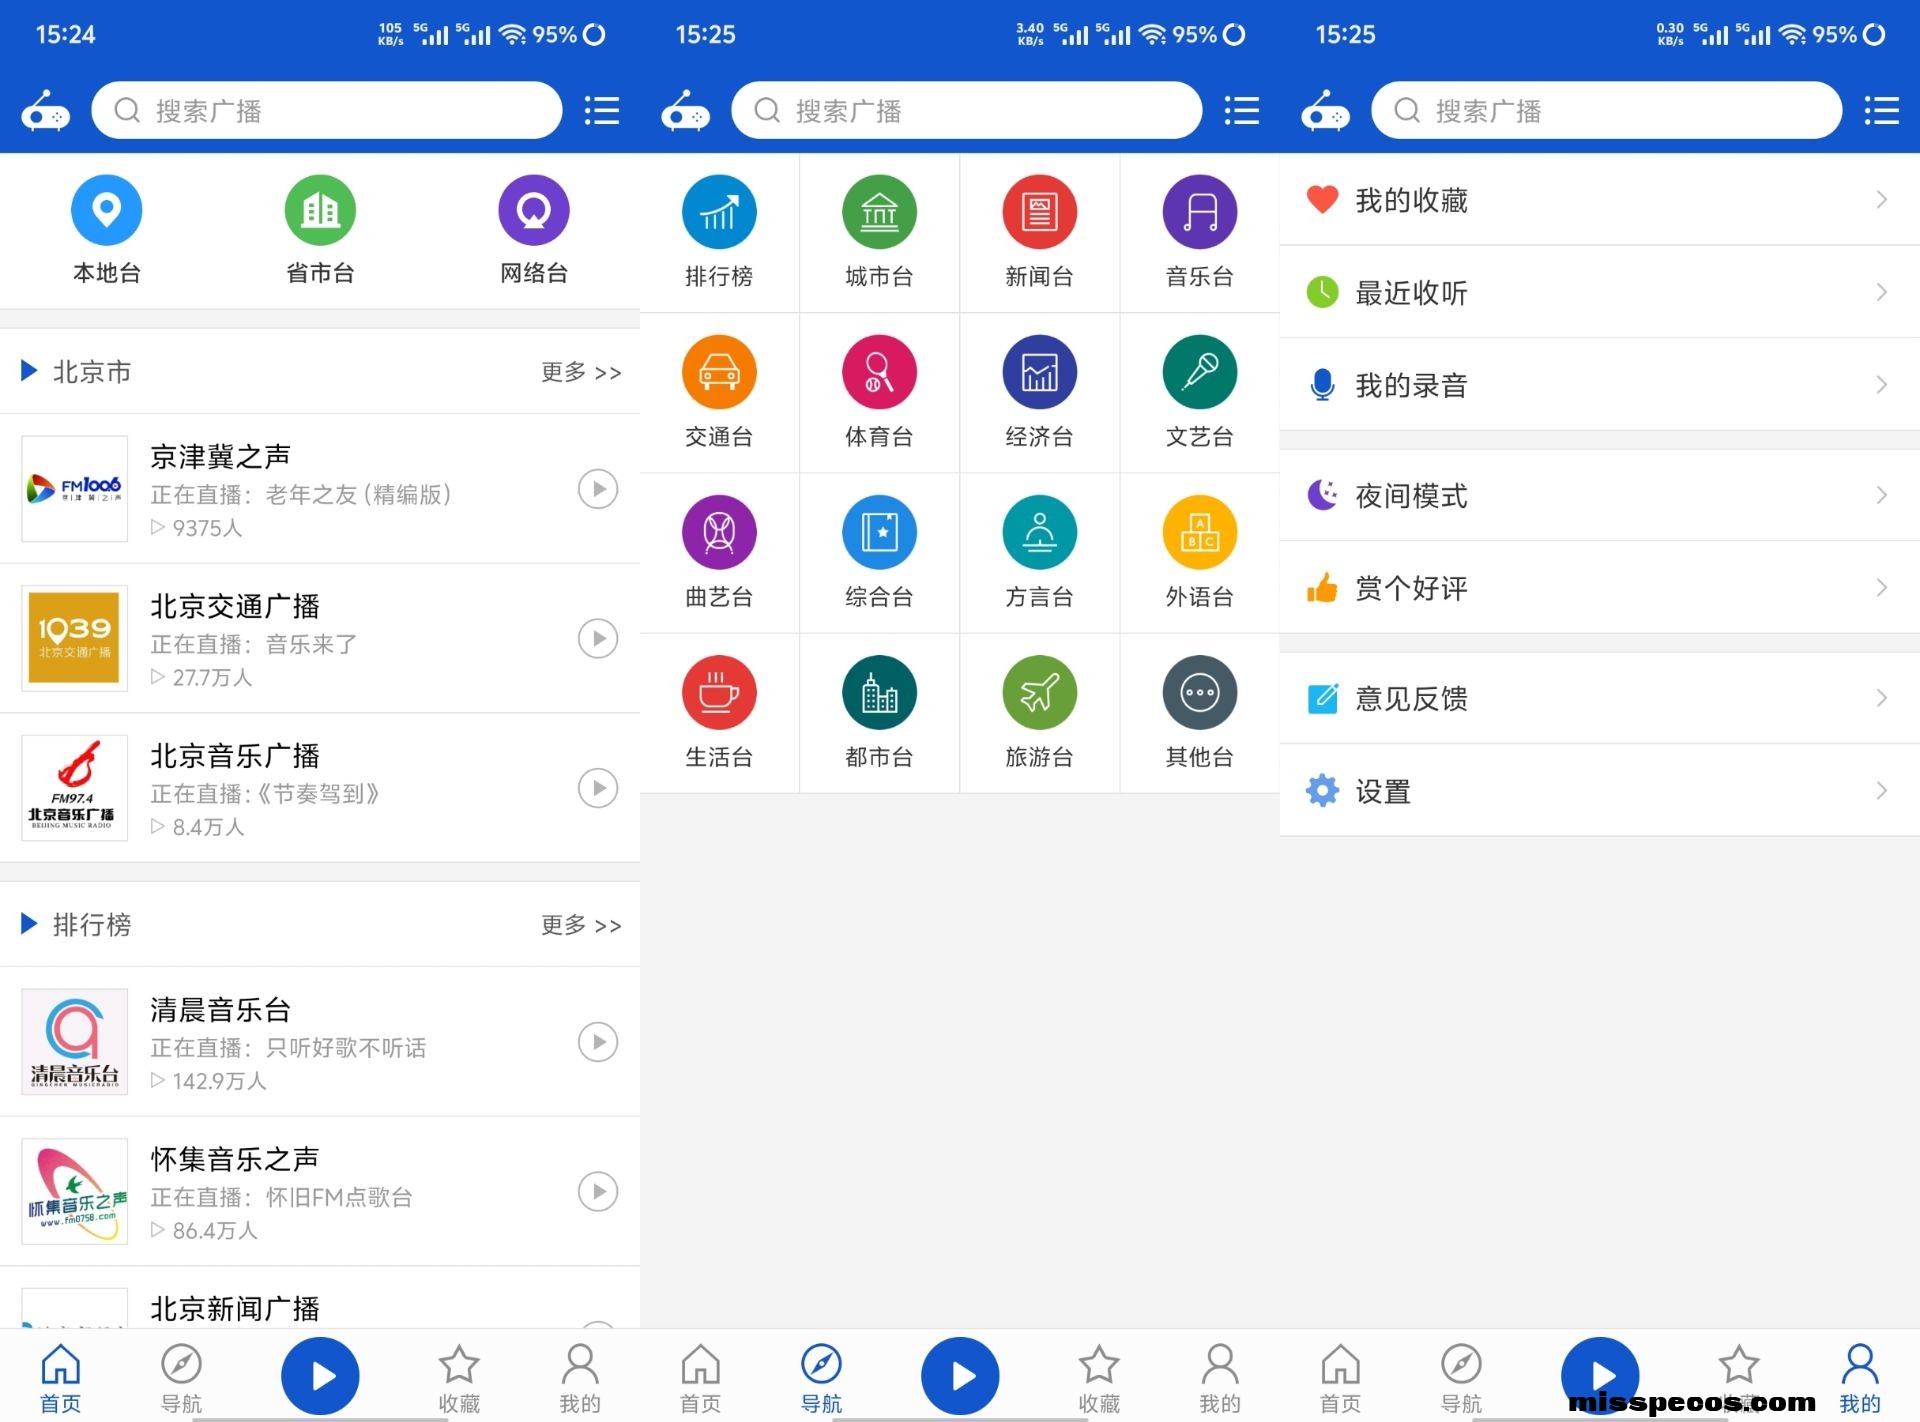The height and width of the screenshot is (1422, 1920).
Task: Open 意见反馈 feedback entry
Action: 1599,698
